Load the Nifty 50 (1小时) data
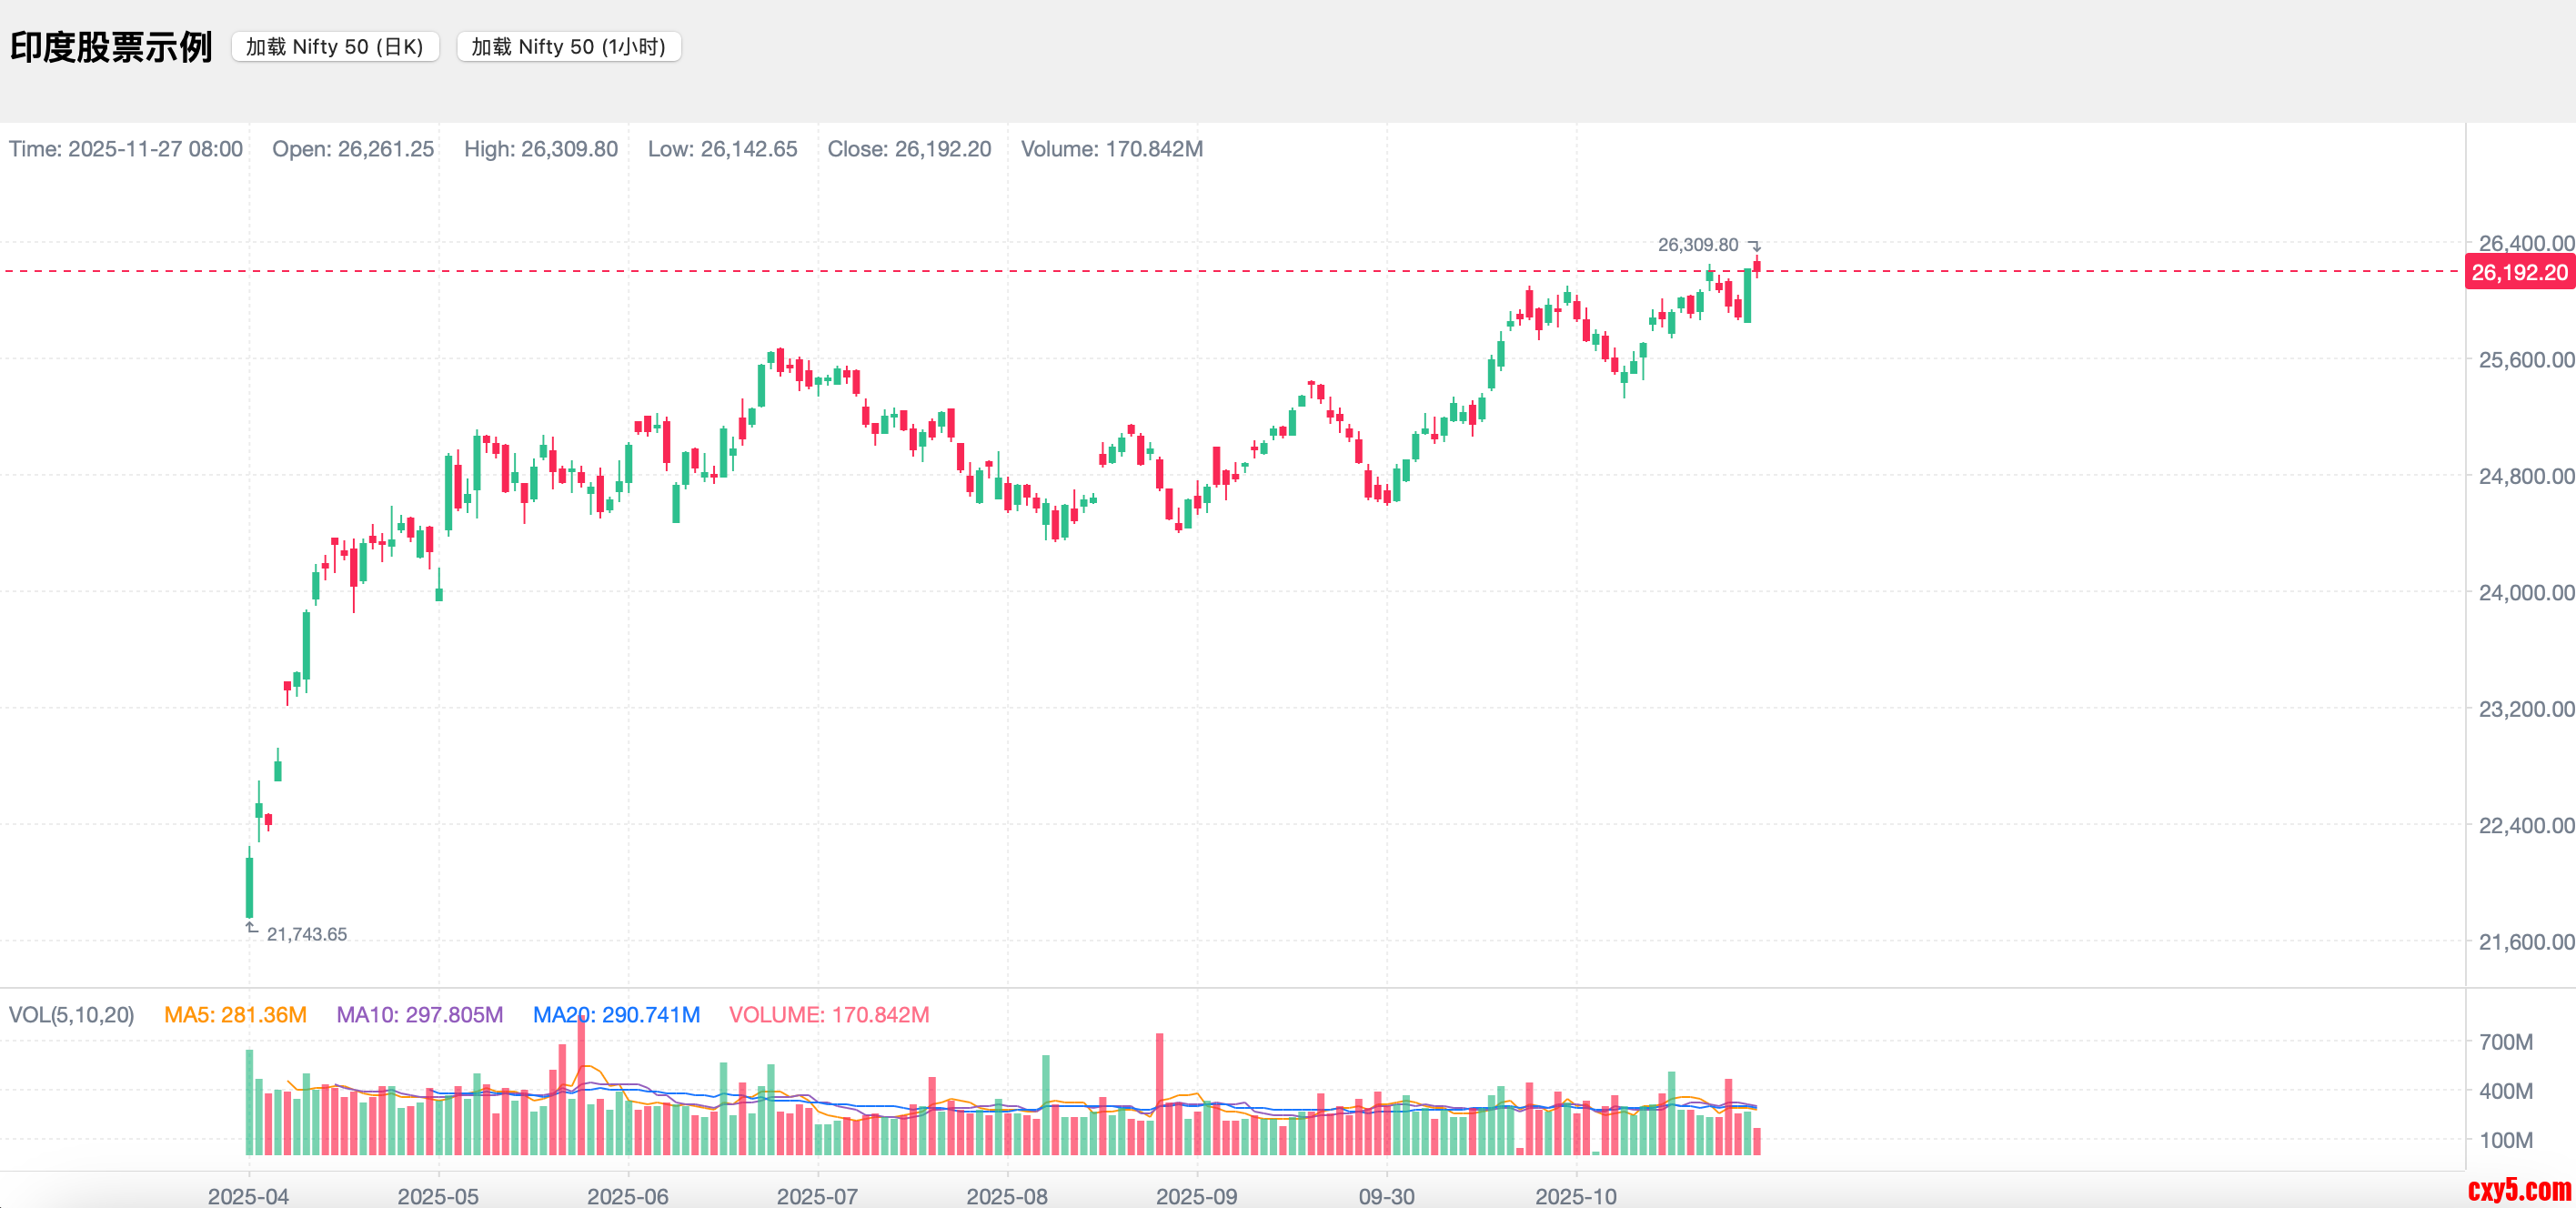The width and height of the screenshot is (2576, 1208). [568, 47]
